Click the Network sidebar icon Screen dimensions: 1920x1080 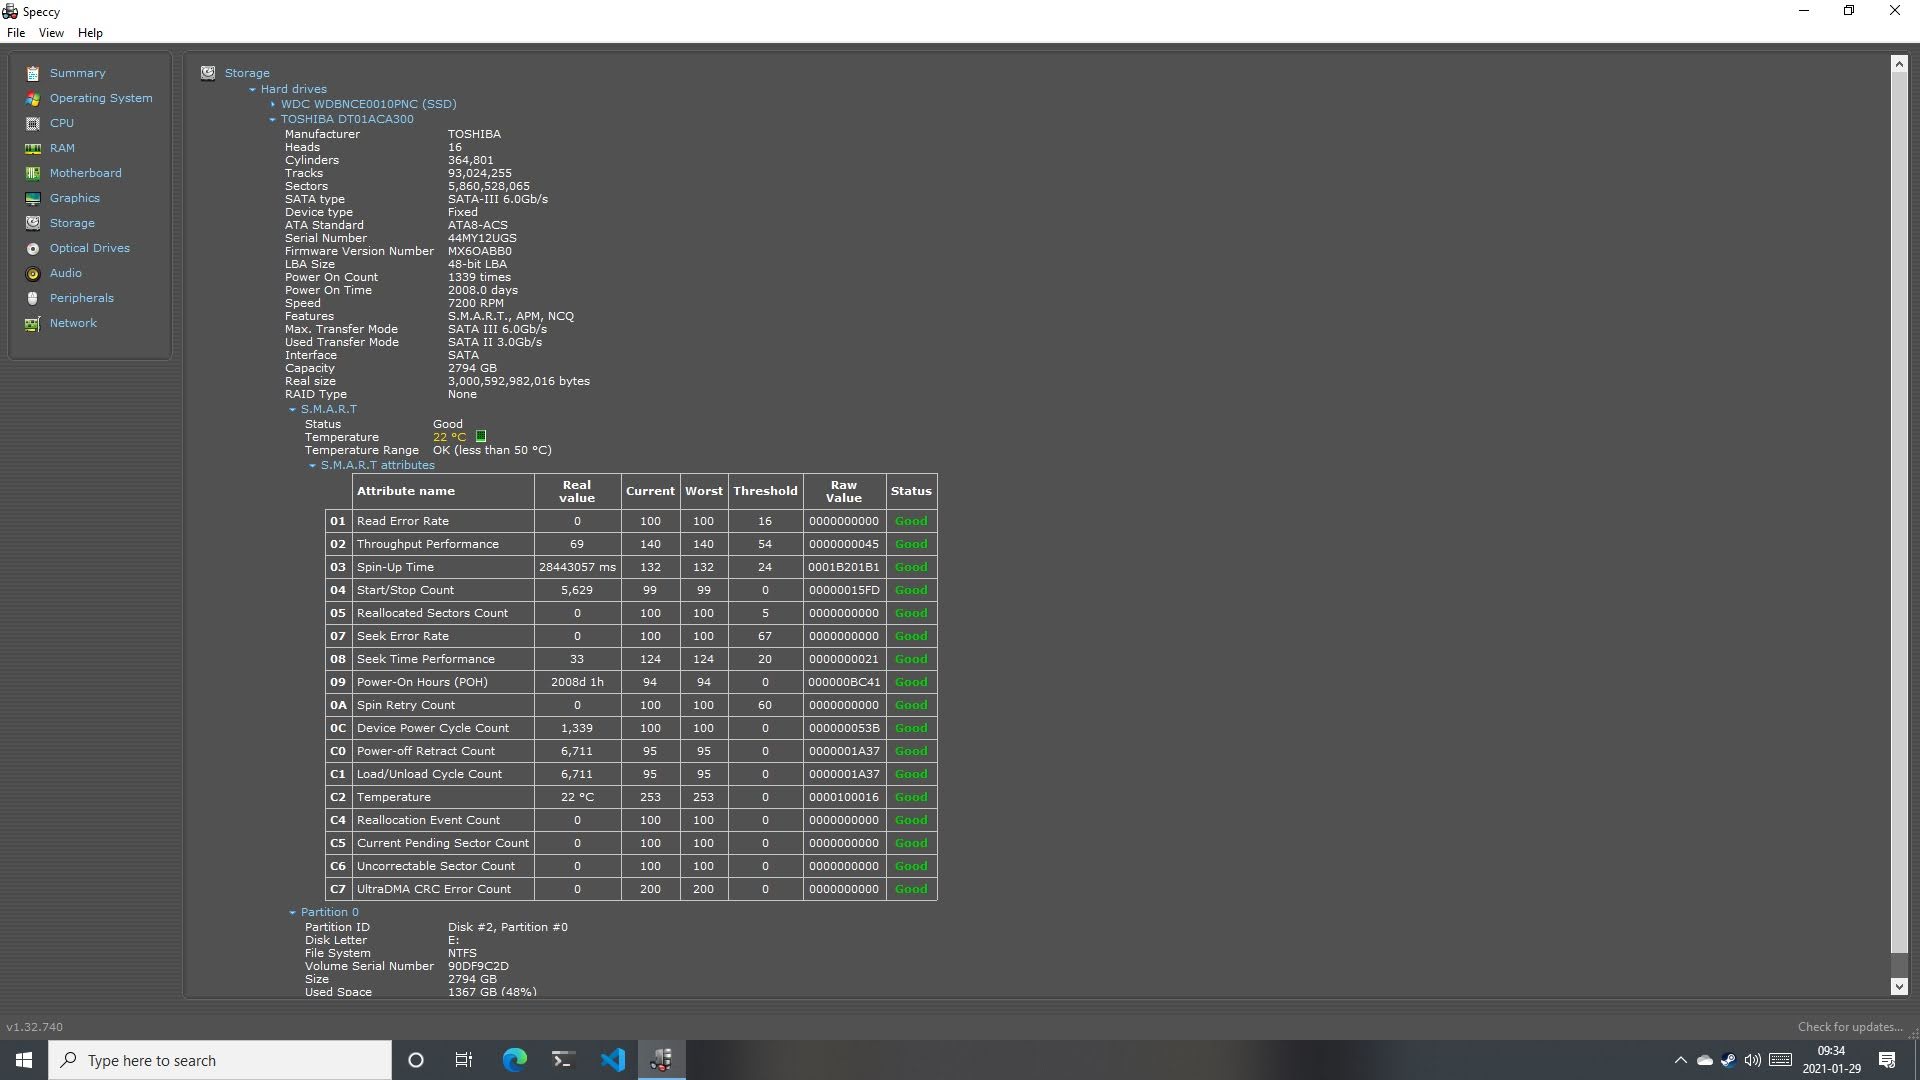pyautogui.click(x=33, y=323)
